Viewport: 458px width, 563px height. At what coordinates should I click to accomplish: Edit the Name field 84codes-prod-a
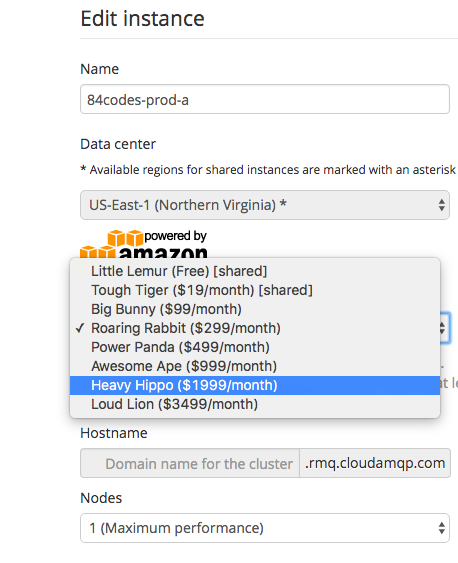[x=265, y=99]
